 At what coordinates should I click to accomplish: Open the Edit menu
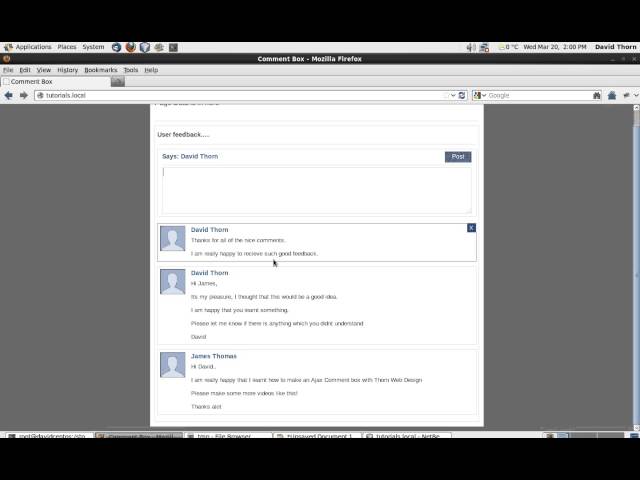[x=25, y=70]
